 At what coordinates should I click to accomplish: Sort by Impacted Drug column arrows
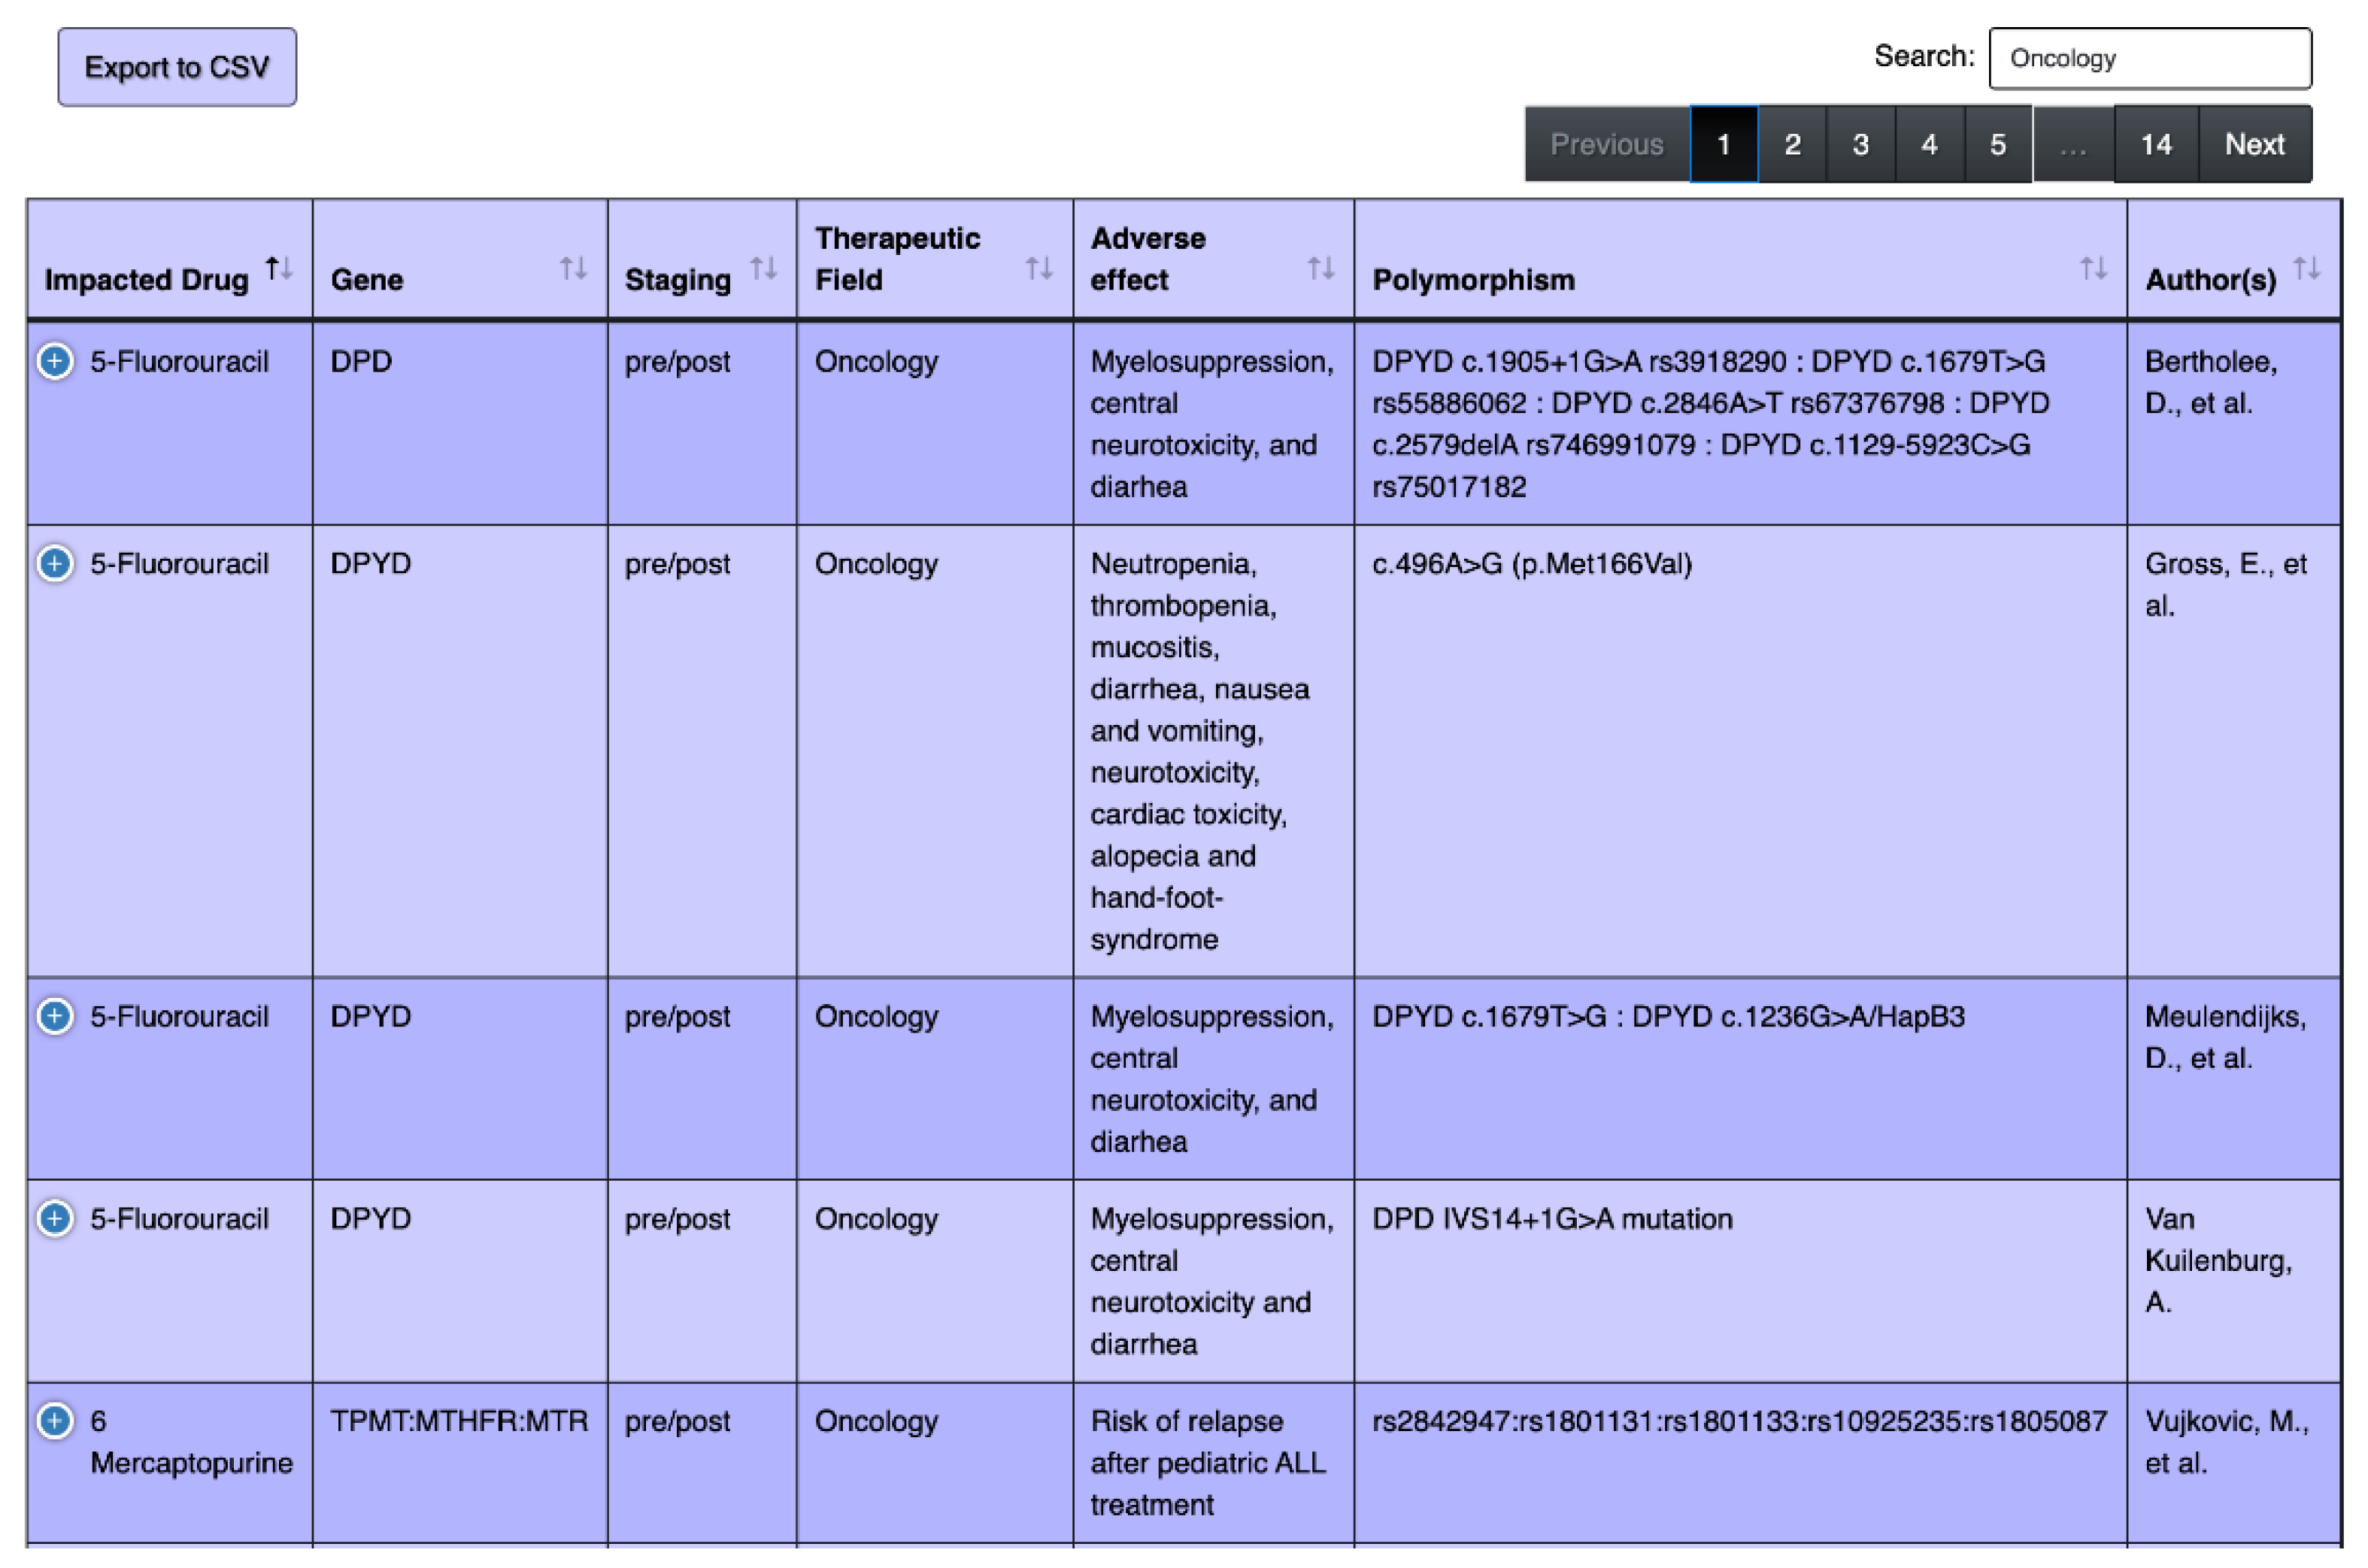(x=279, y=268)
